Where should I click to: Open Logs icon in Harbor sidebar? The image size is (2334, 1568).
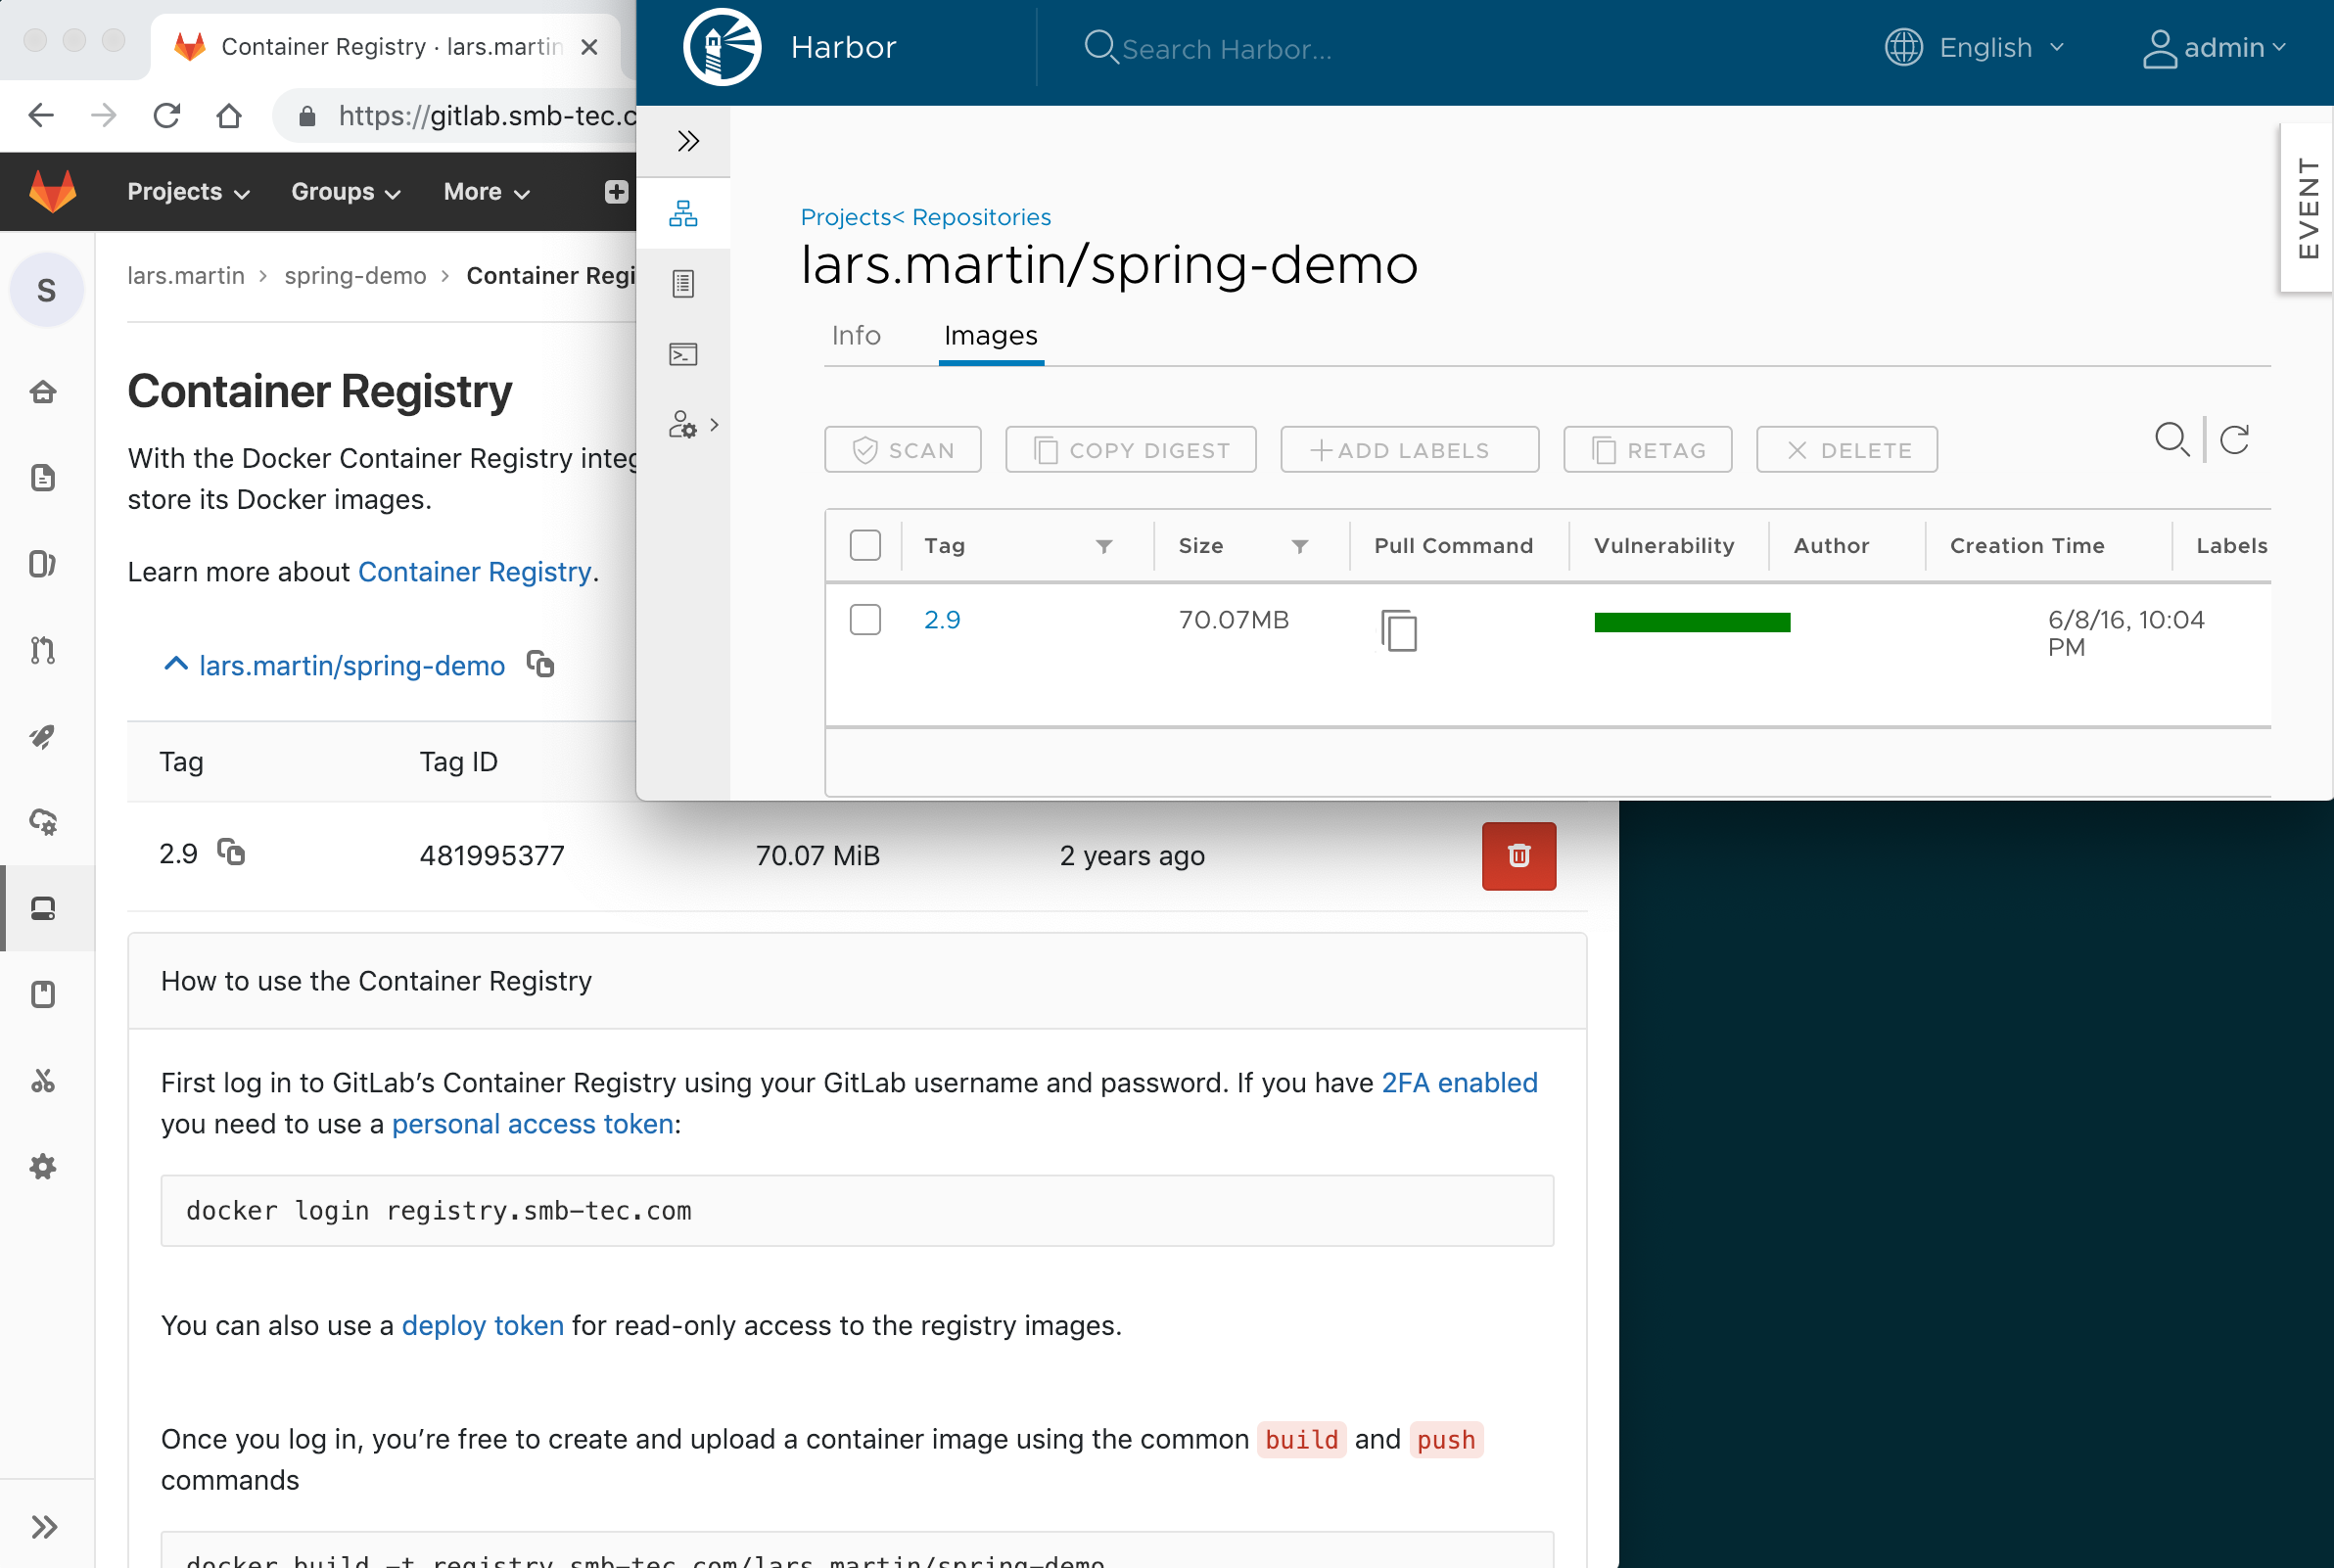pos(683,284)
